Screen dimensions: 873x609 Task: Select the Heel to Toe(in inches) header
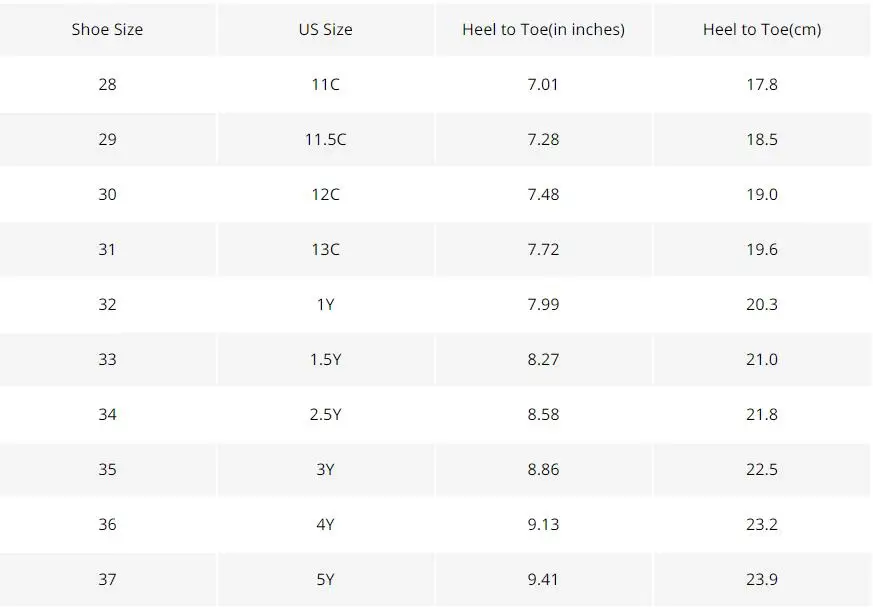[x=543, y=30]
